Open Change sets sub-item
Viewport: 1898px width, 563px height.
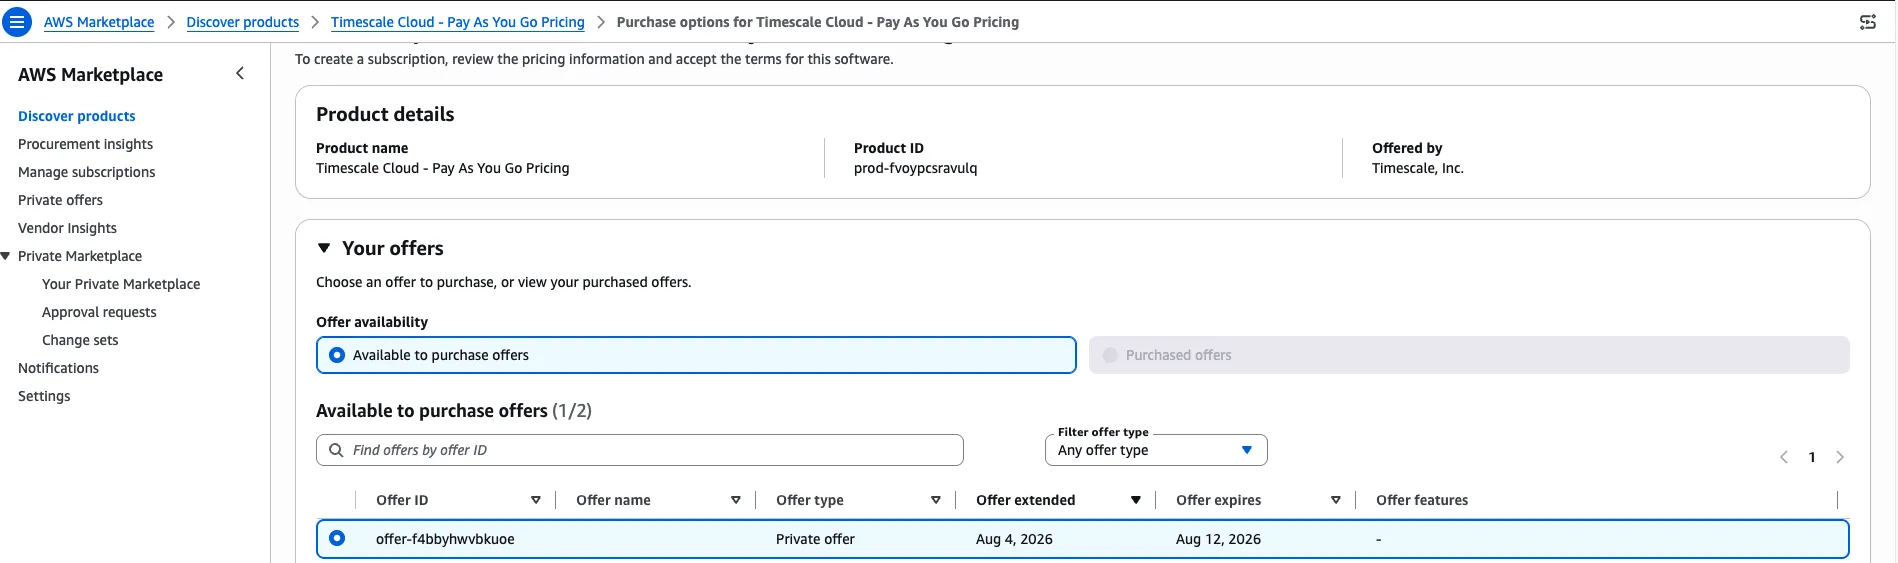tap(80, 340)
